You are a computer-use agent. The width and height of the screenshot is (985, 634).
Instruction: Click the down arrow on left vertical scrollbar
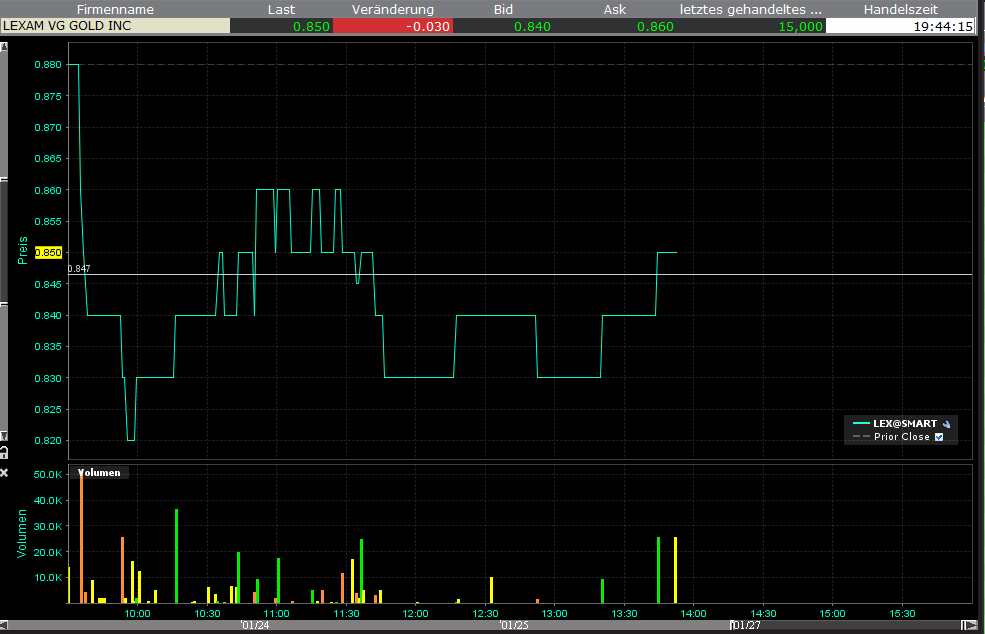(4, 436)
